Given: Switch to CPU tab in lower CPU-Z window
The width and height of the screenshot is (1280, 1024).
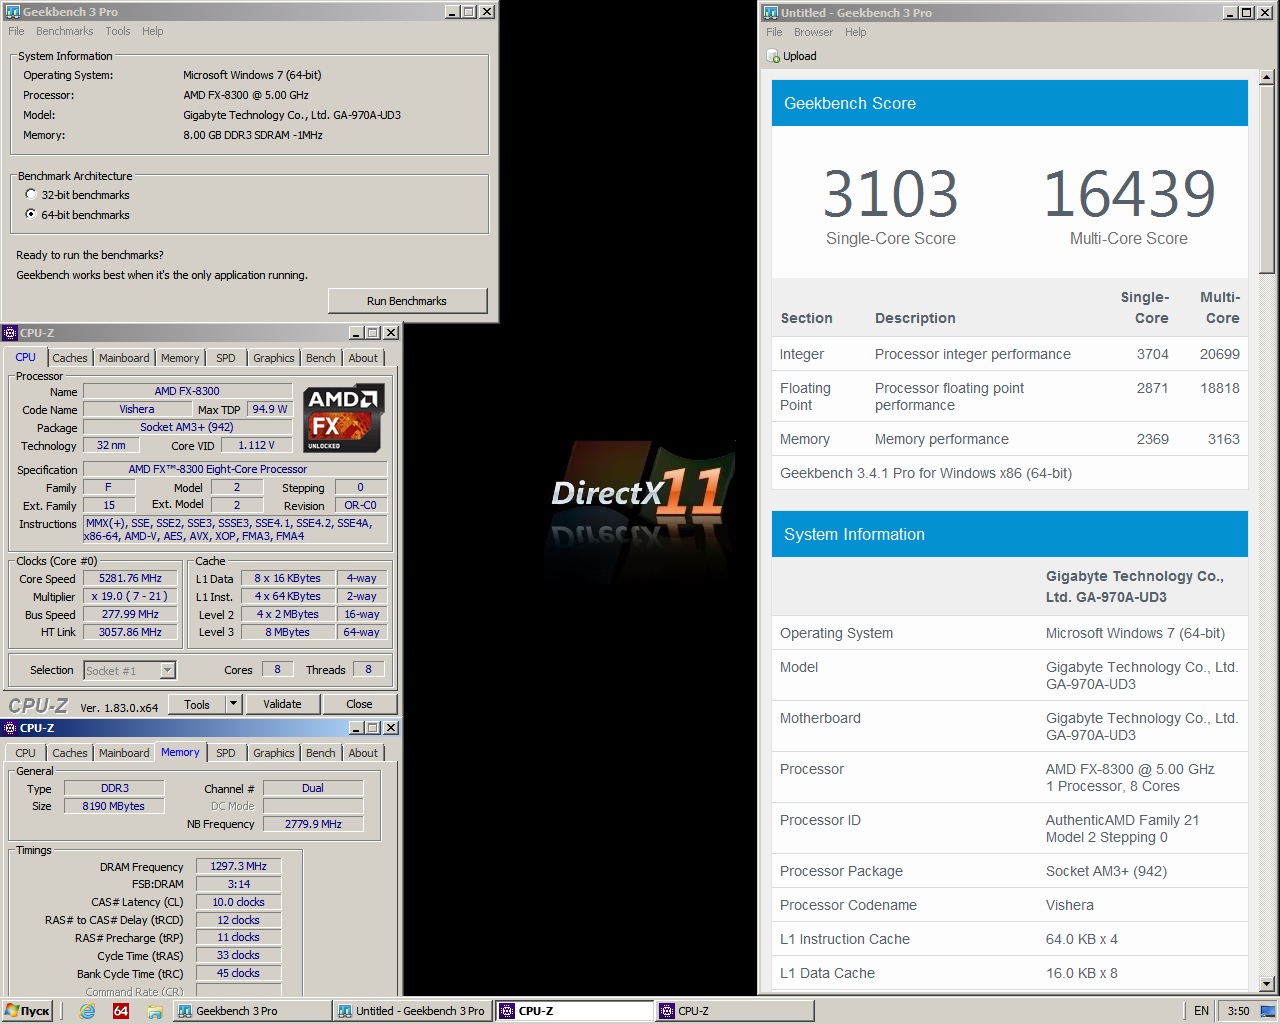Looking at the screenshot, I should click(26, 753).
